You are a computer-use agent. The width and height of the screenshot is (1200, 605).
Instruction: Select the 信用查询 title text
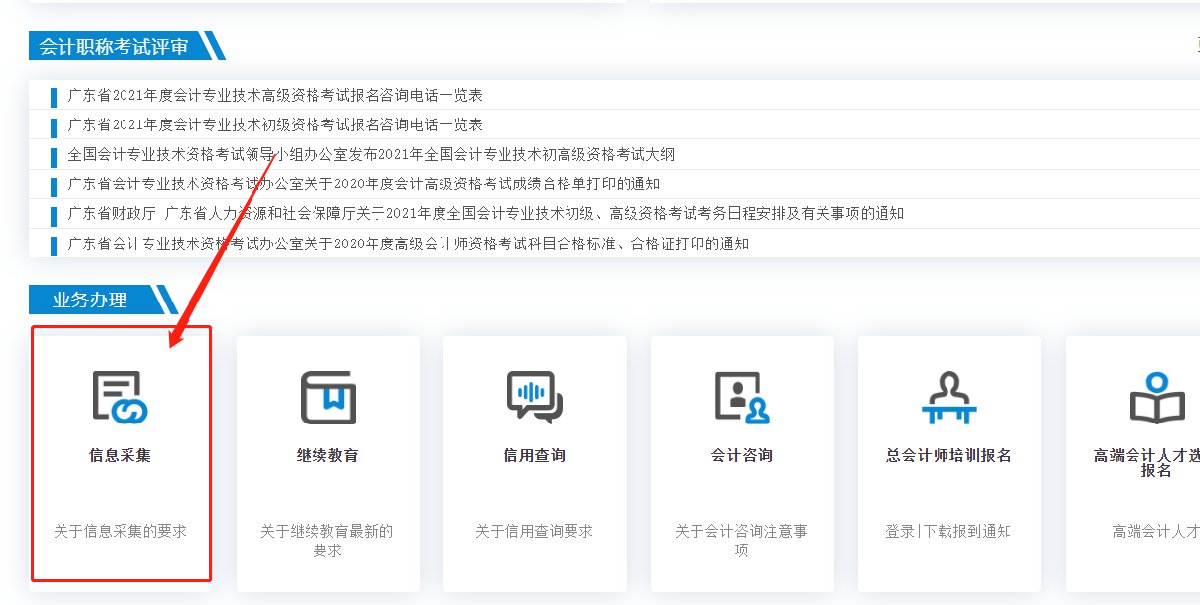click(x=535, y=455)
